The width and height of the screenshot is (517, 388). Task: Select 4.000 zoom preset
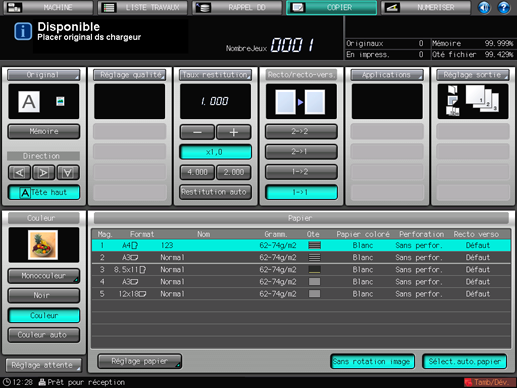click(x=197, y=172)
